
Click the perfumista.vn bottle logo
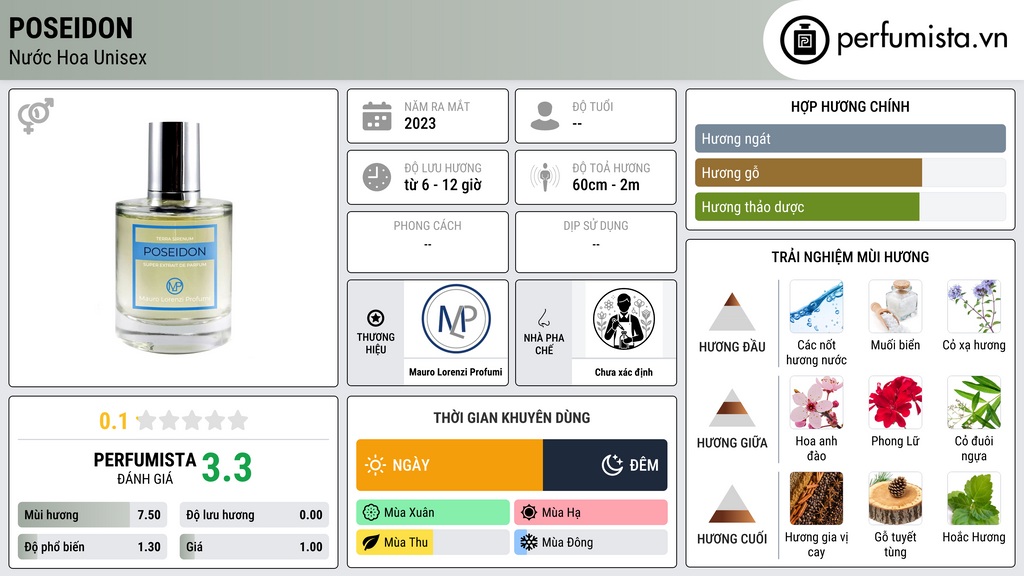[x=804, y=40]
